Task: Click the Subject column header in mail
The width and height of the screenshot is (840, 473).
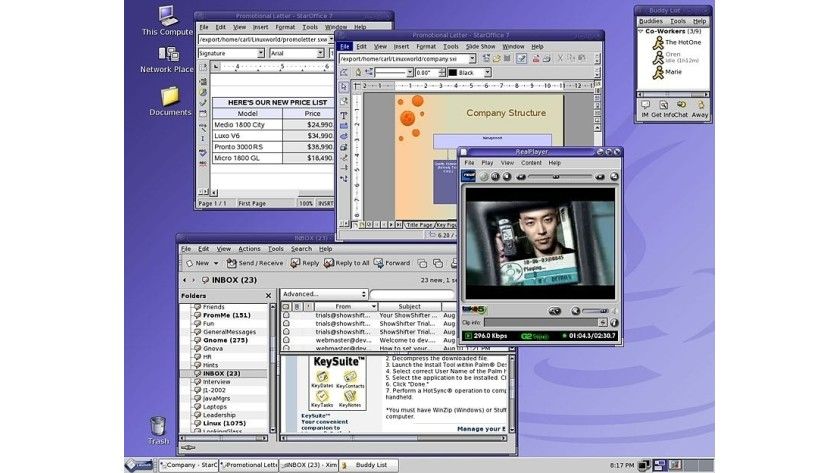Action: (x=409, y=306)
